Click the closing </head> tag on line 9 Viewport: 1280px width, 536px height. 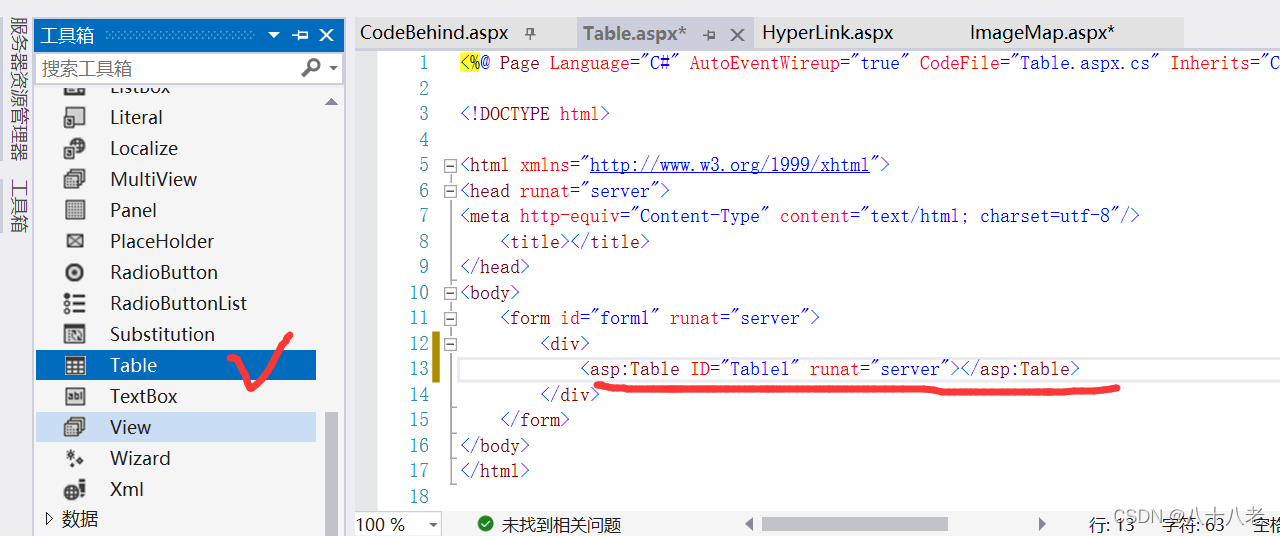click(x=495, y=267)
